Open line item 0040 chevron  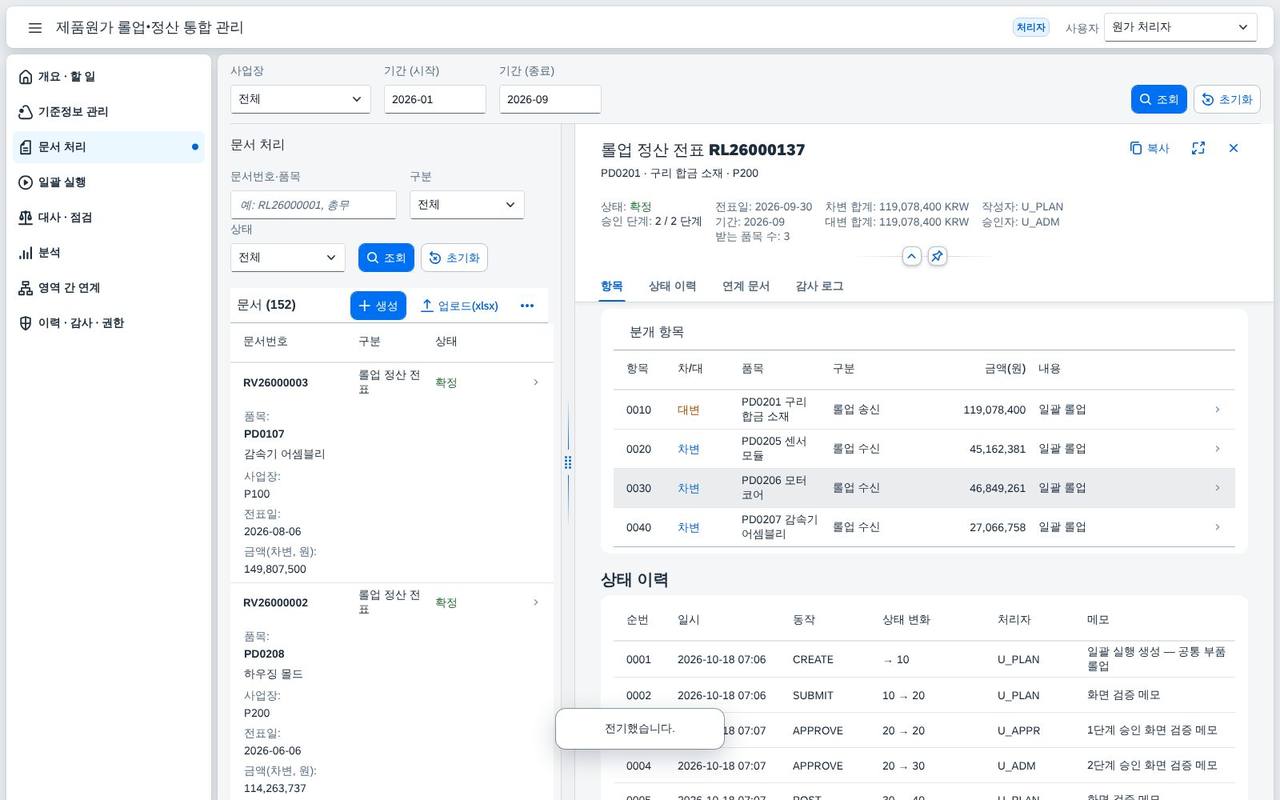point(1217,527)
